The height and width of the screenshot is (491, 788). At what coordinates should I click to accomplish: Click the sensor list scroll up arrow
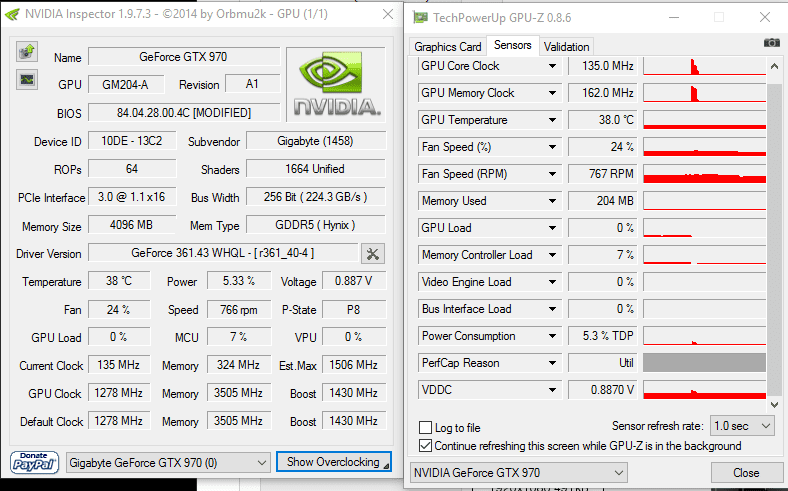(774, 66)
